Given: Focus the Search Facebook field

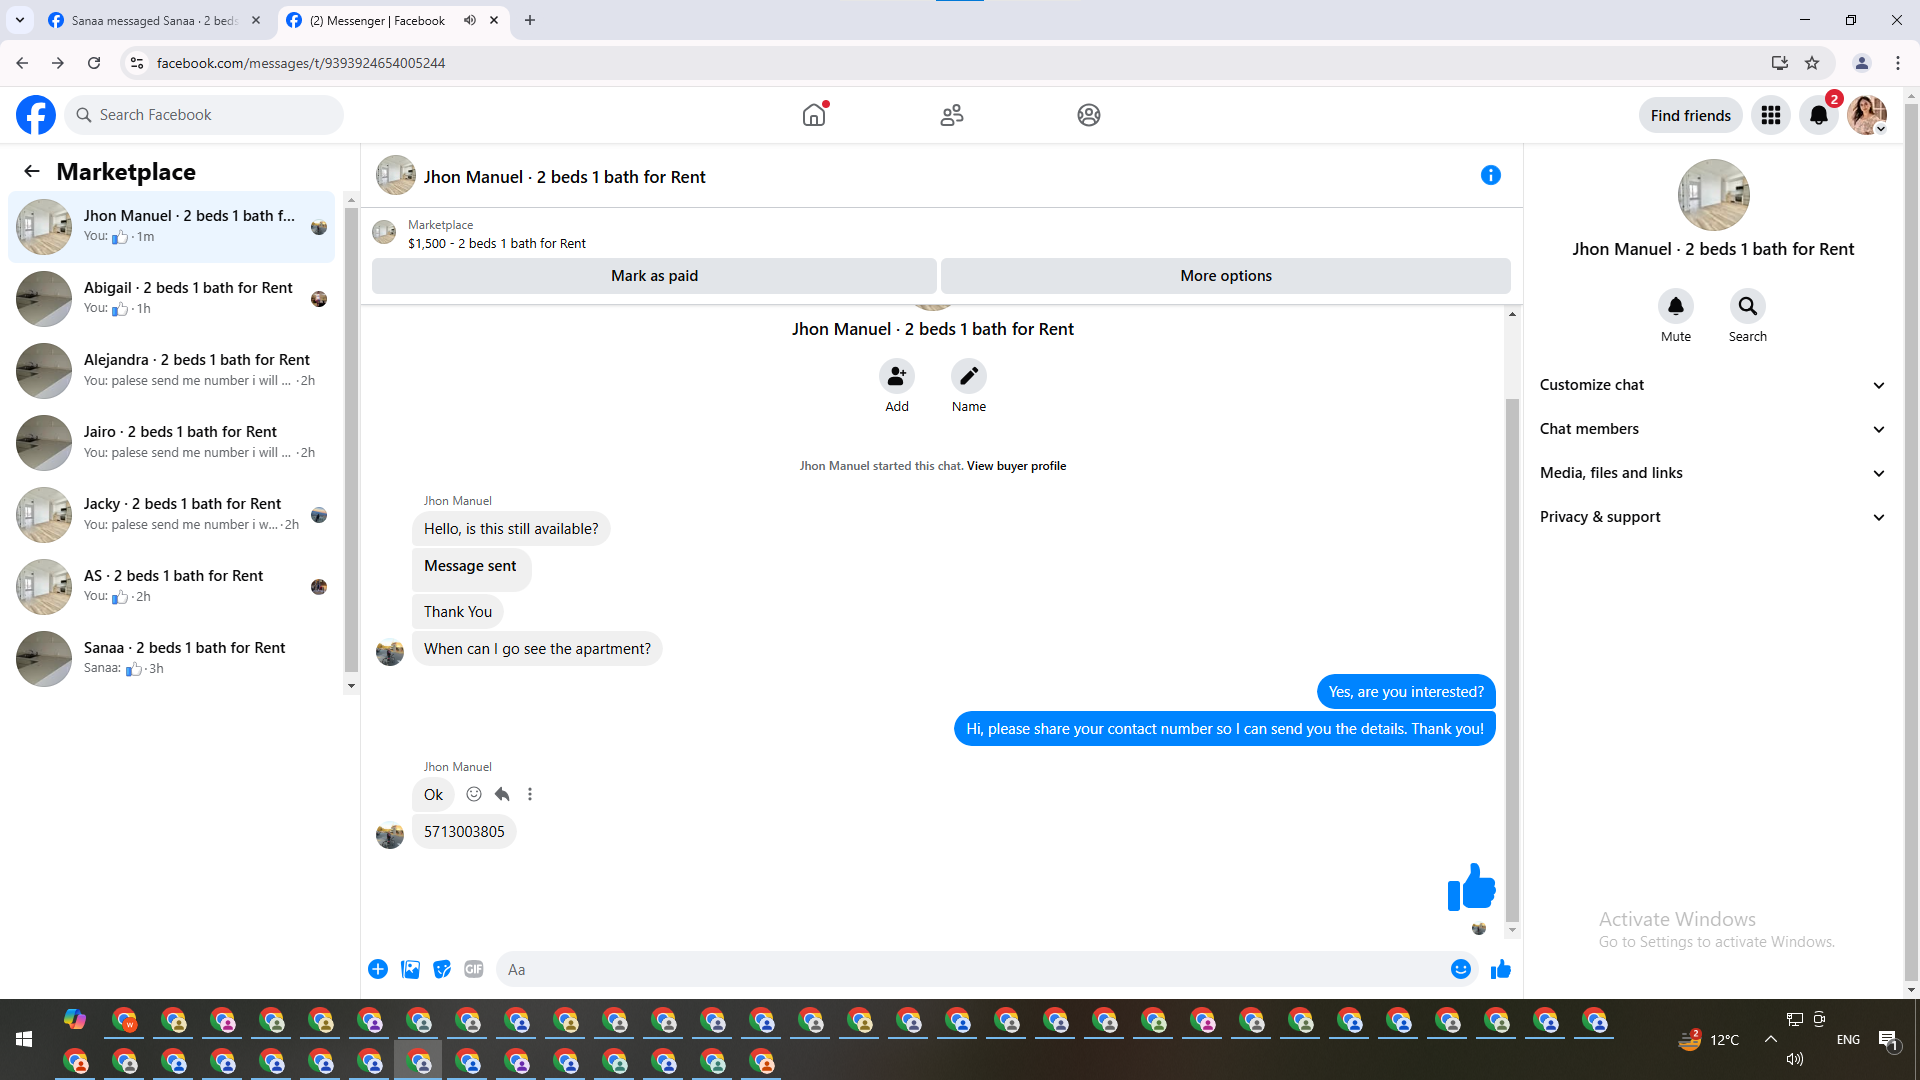Looking at the screenshot, I should click(x=204, y=115).
